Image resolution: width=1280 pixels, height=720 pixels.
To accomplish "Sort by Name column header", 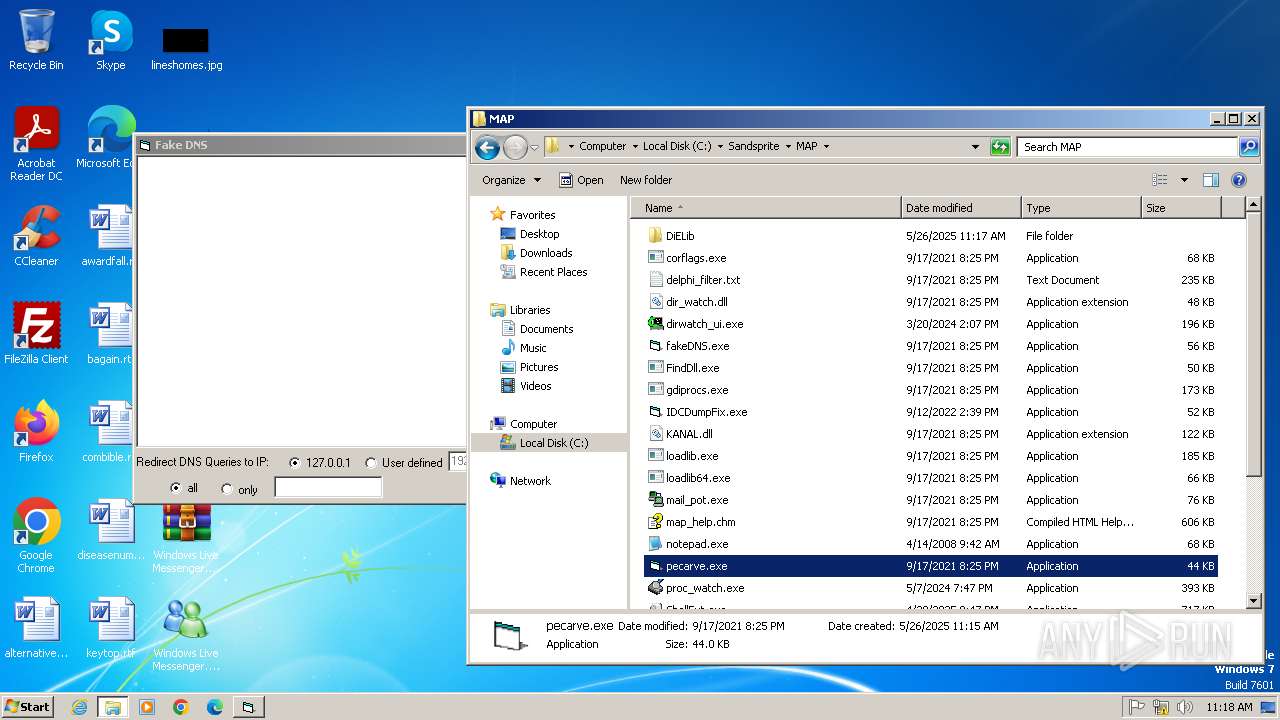I will pos(765,208).
